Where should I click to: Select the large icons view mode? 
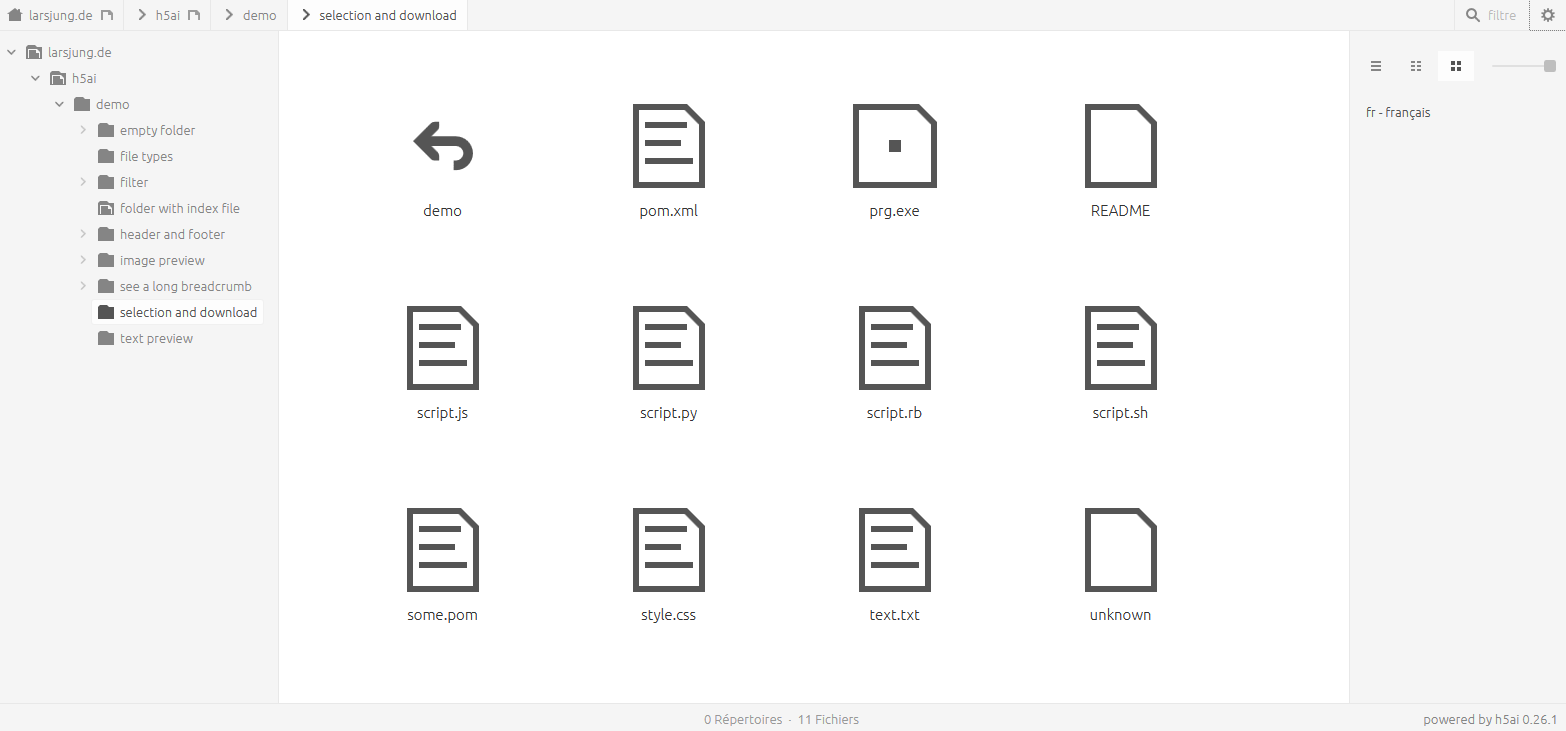(x=1456, y=66)
